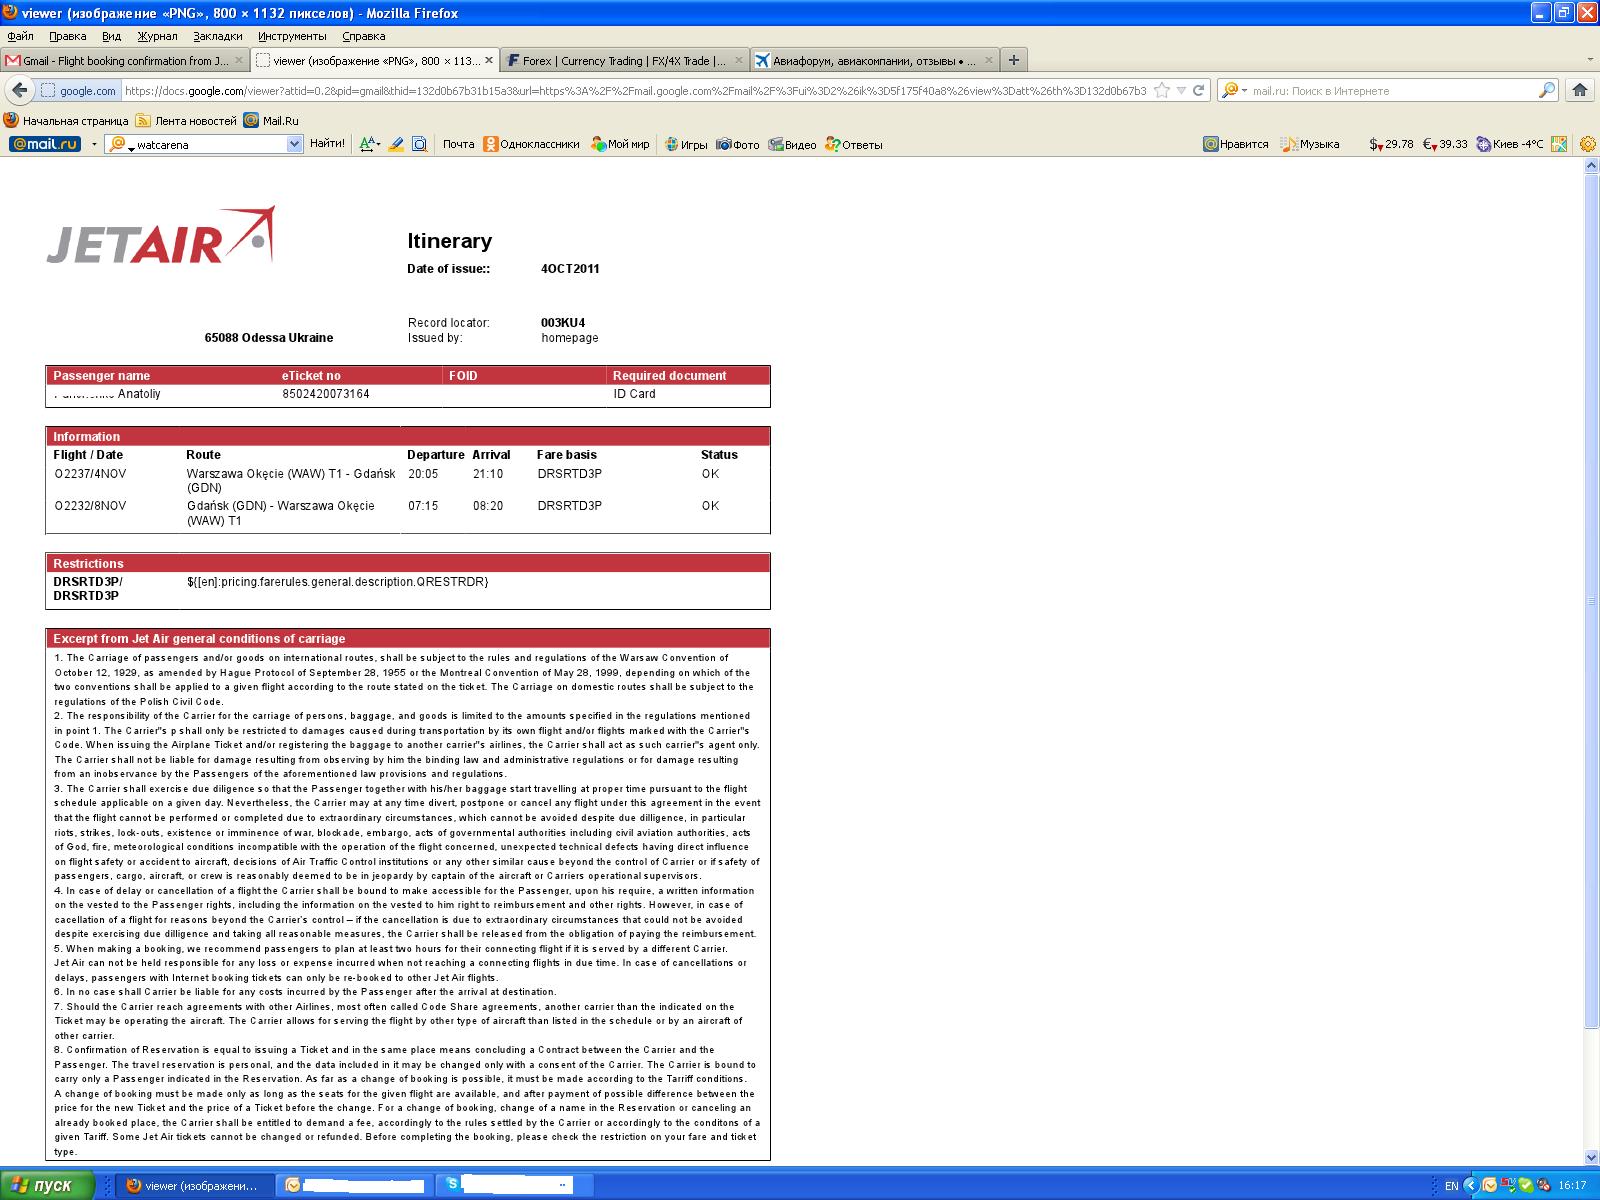This screenshot has width=1600, height=1200.
Task: Open the Закладки menu
Action: (x=217, y=36)
